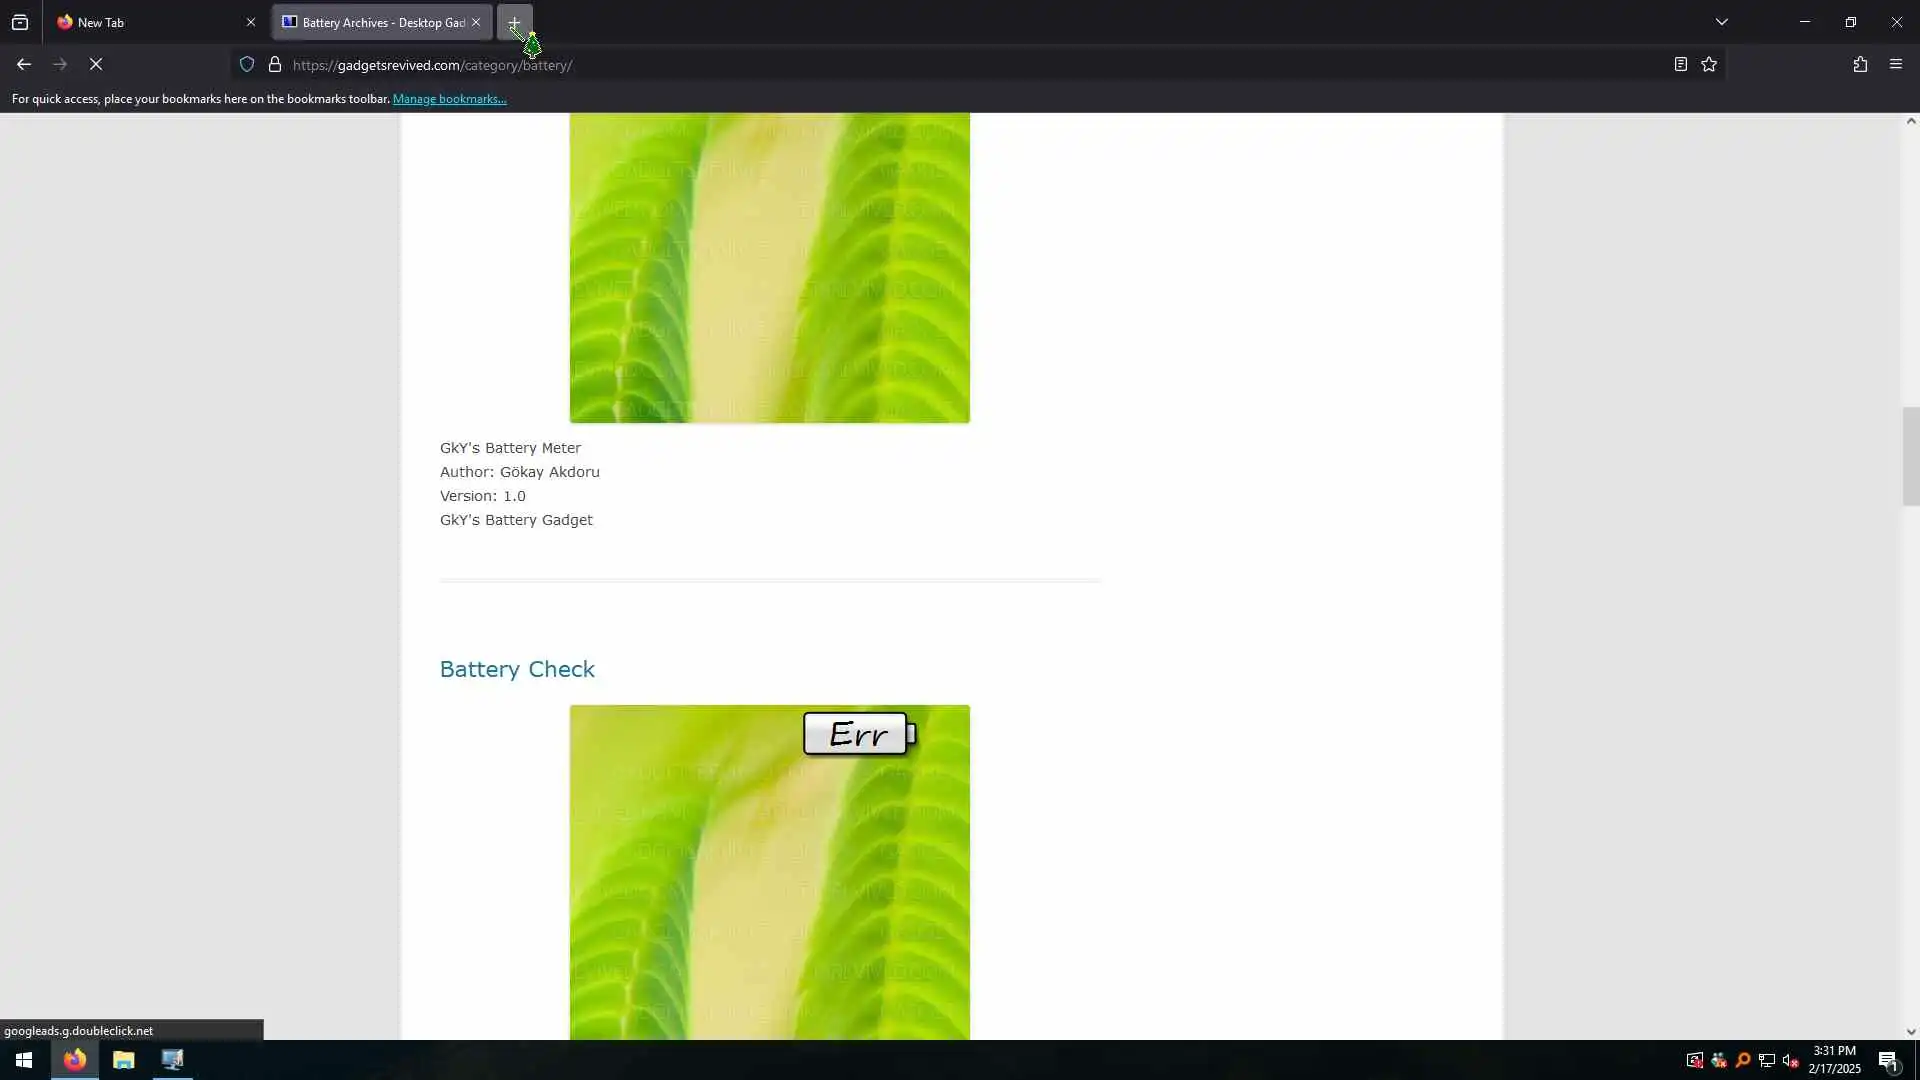Click the Battery Check gadget thumbnail
The width and height of the screenshot is (1920, 1080).
click(769, 872)
